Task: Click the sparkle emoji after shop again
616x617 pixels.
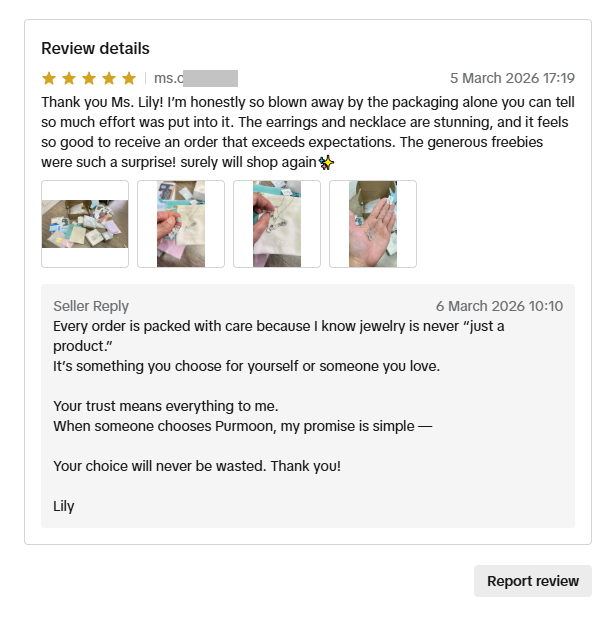Action: click(326, 163)
